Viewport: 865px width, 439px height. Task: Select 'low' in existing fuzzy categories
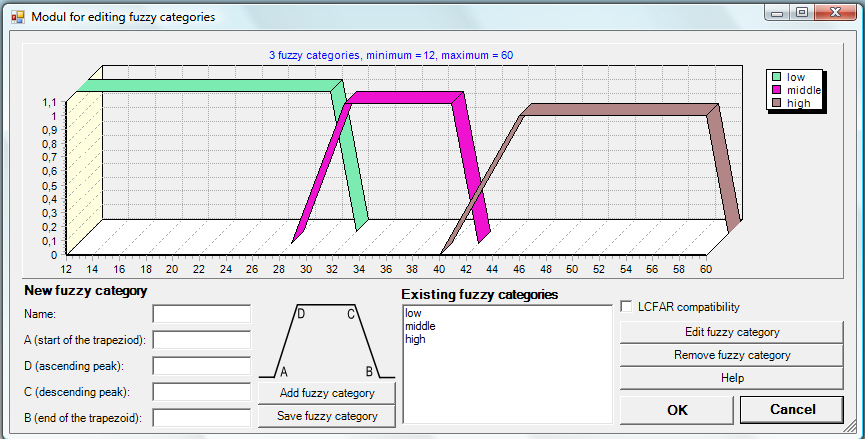[413, 313]
